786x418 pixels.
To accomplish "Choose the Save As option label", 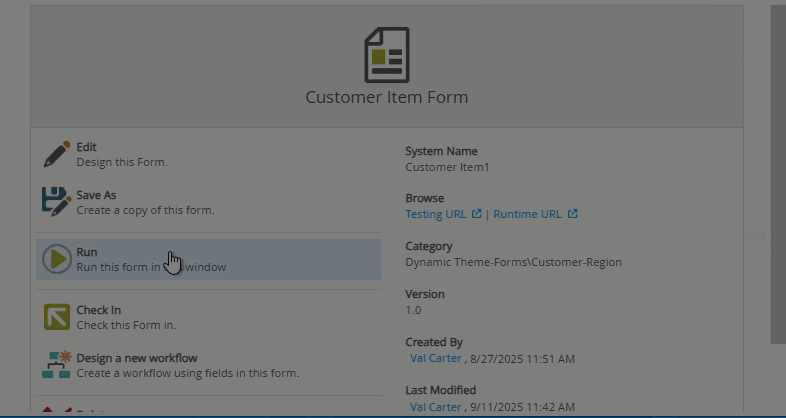I will click(x=96, y=195).
